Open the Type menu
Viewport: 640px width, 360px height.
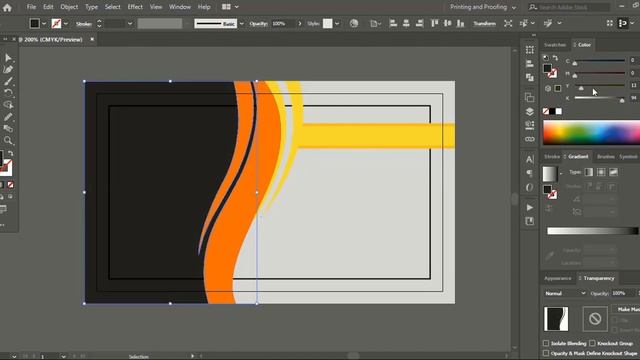click(x=91, y=7)
